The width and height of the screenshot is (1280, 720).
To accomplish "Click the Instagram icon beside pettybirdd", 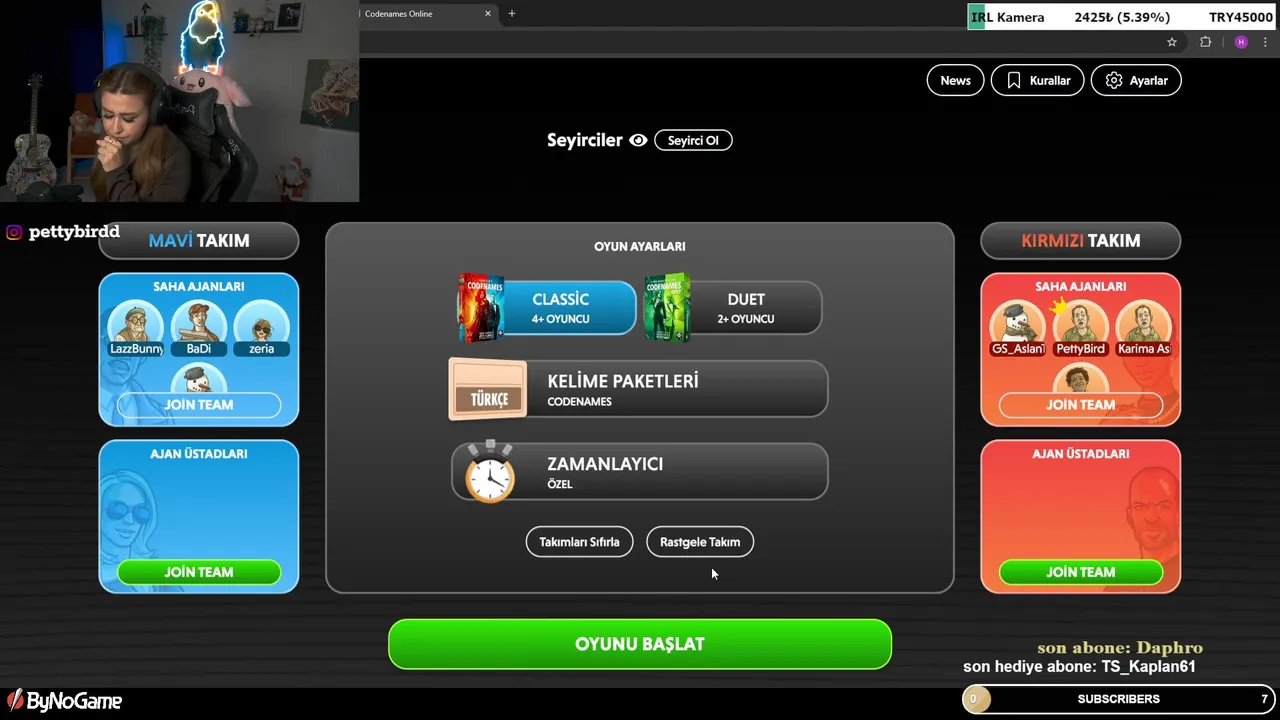I will click(14, 232).
